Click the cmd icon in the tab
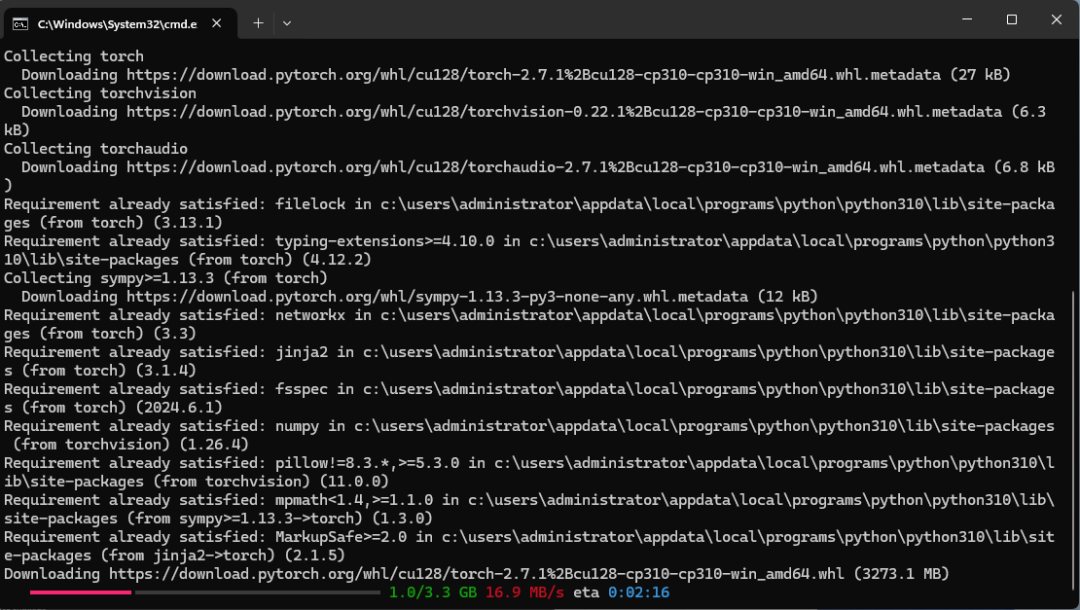The width and height of the screenshot is (1080, 610). pos(21,24)
